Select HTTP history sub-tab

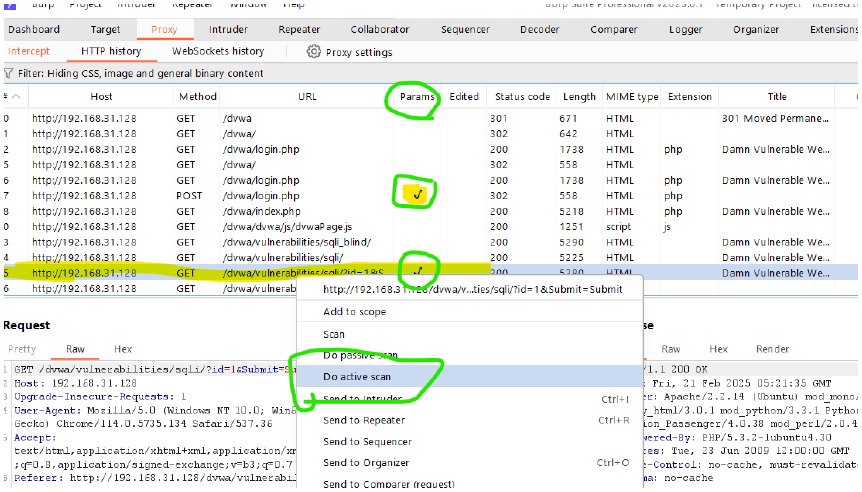pos(111,51)
